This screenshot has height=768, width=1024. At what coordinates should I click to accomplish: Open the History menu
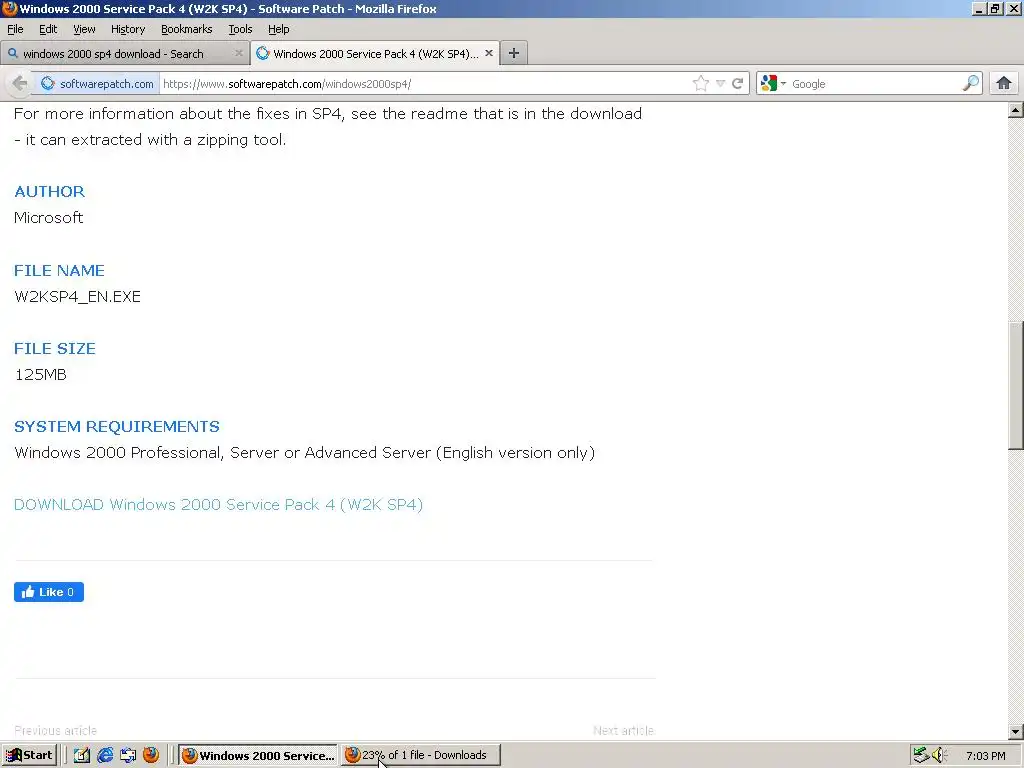(128, 29)
